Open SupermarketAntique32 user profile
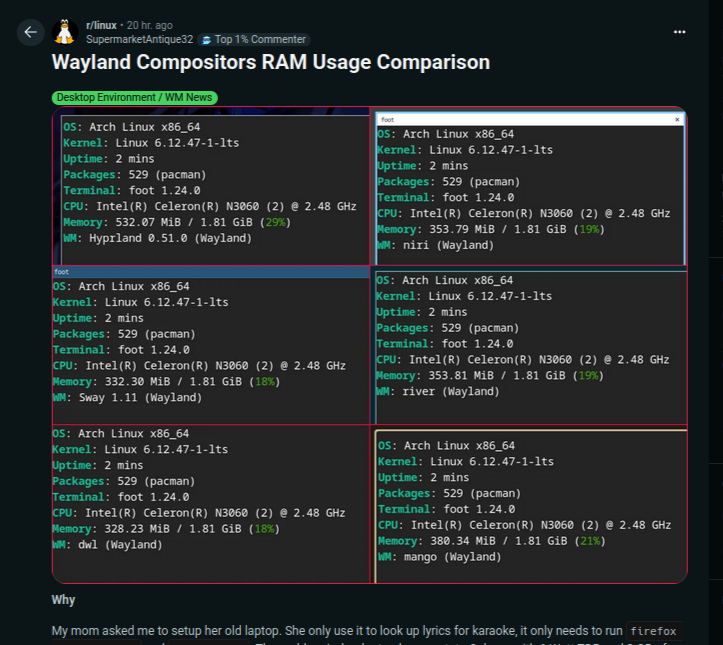Image resolution: width=723 pixels, height=645 pixels. click(x=139, y=40)
